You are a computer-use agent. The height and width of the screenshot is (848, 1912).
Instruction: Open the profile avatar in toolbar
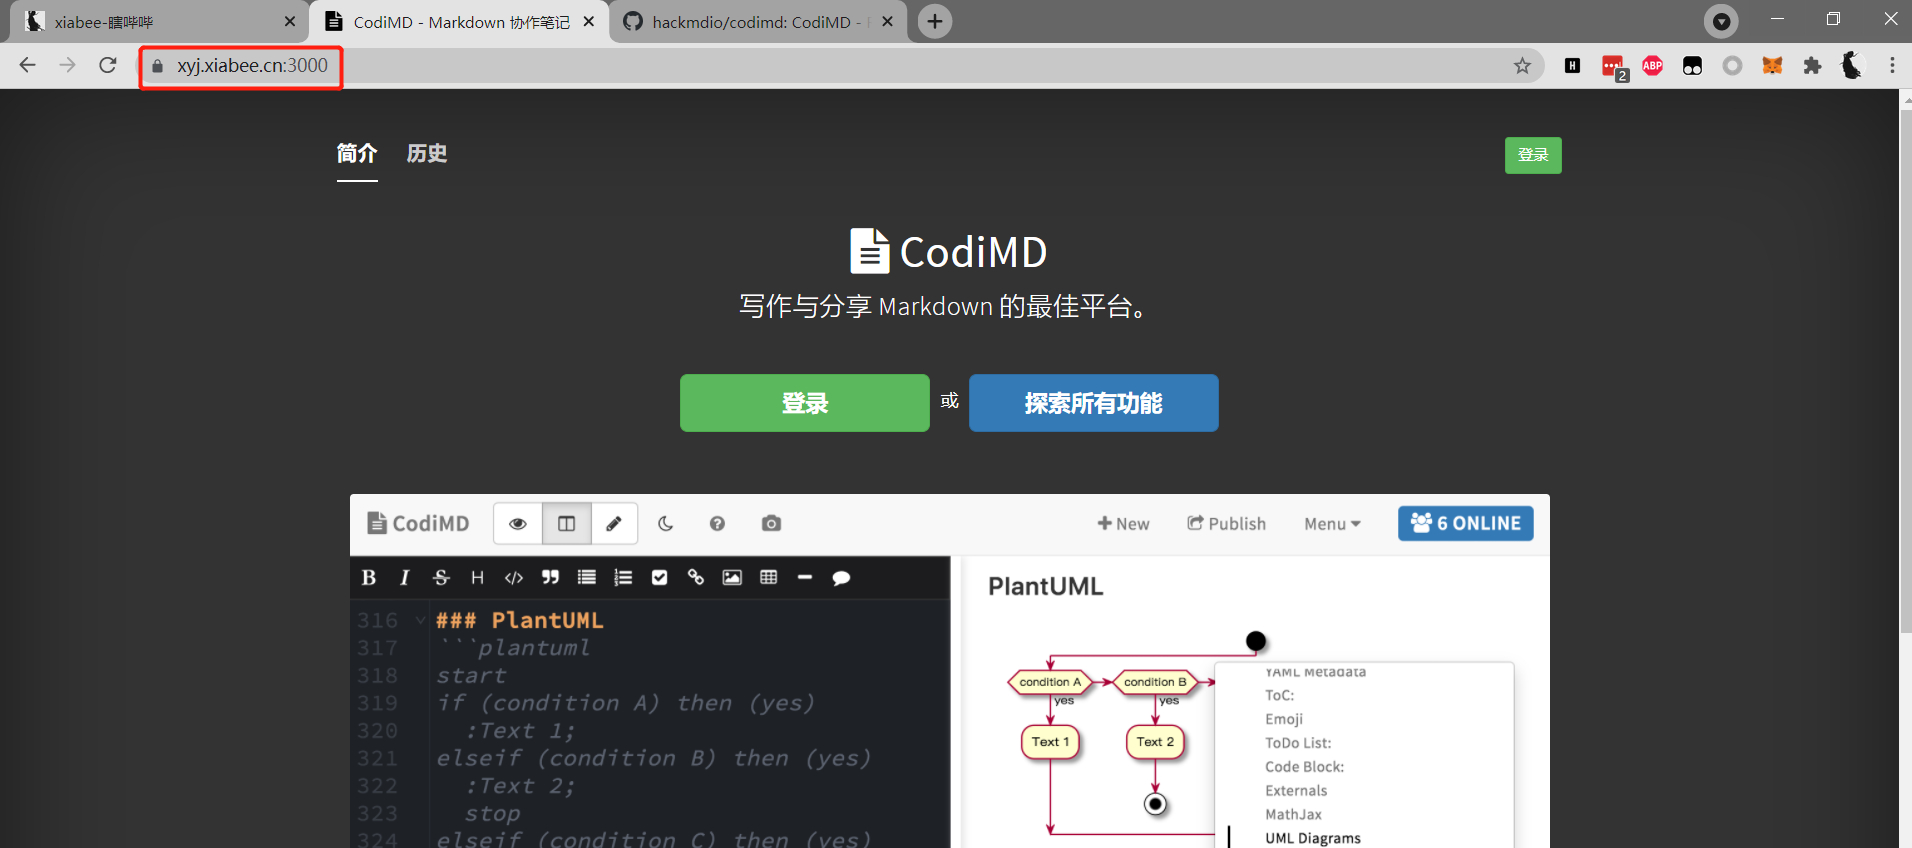pos(1851,65)
